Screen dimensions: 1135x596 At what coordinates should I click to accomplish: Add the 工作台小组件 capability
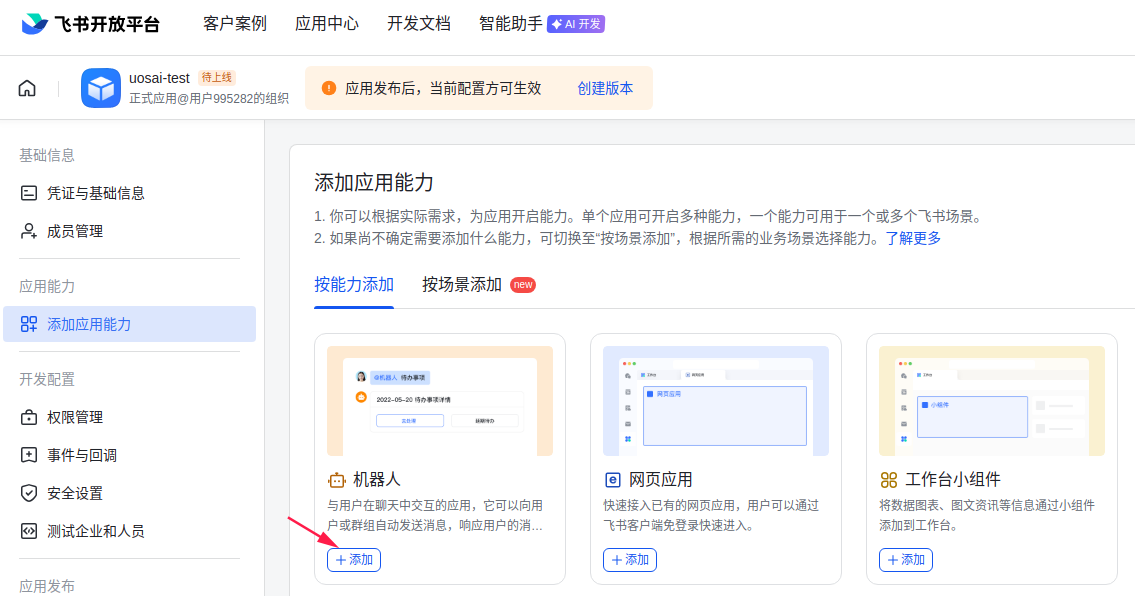click(x=906, y=560)
